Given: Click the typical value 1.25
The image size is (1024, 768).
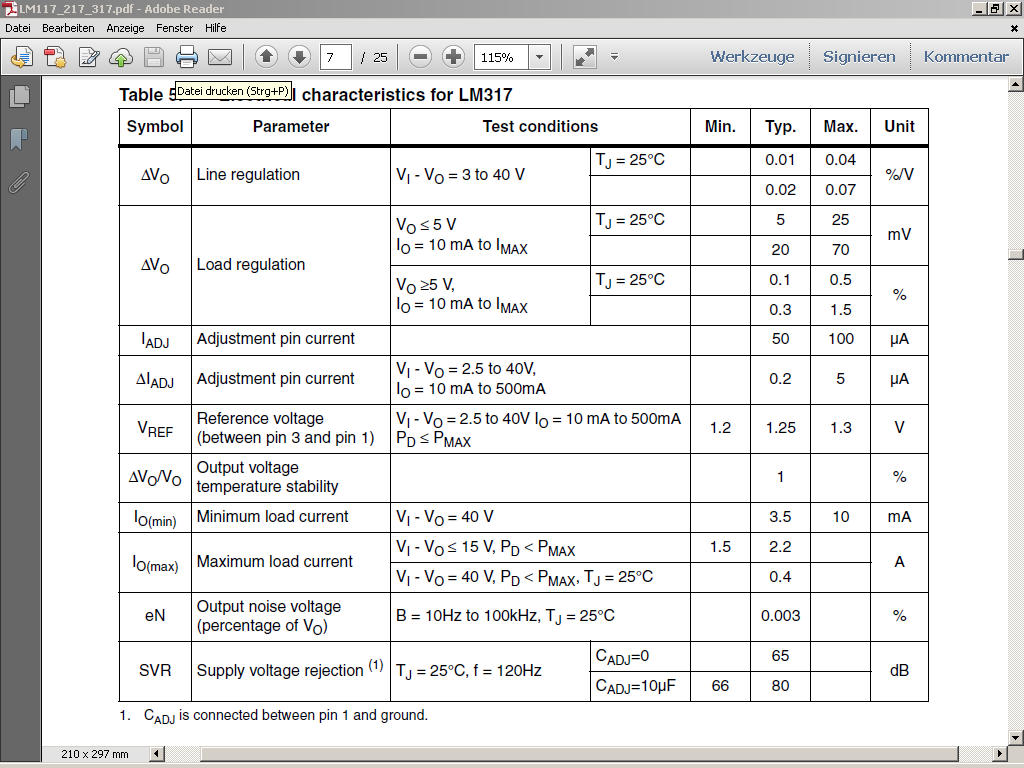Looking at the screenshot, I should tap(780, 428).
